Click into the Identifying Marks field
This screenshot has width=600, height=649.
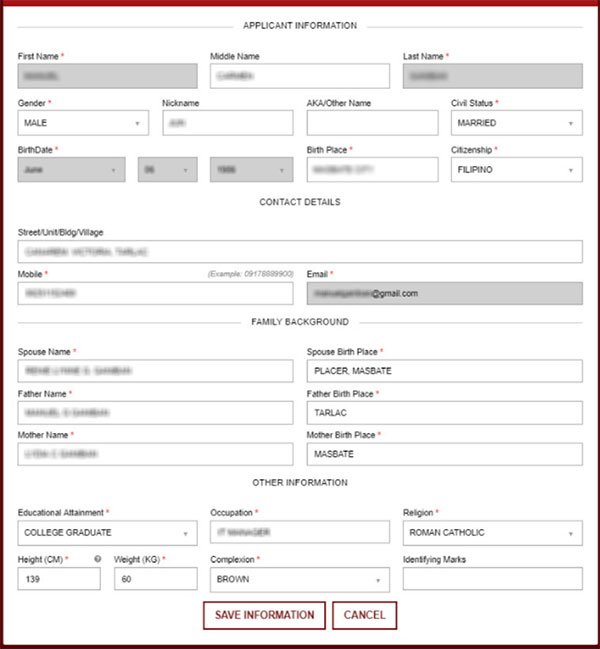point(492,579)
